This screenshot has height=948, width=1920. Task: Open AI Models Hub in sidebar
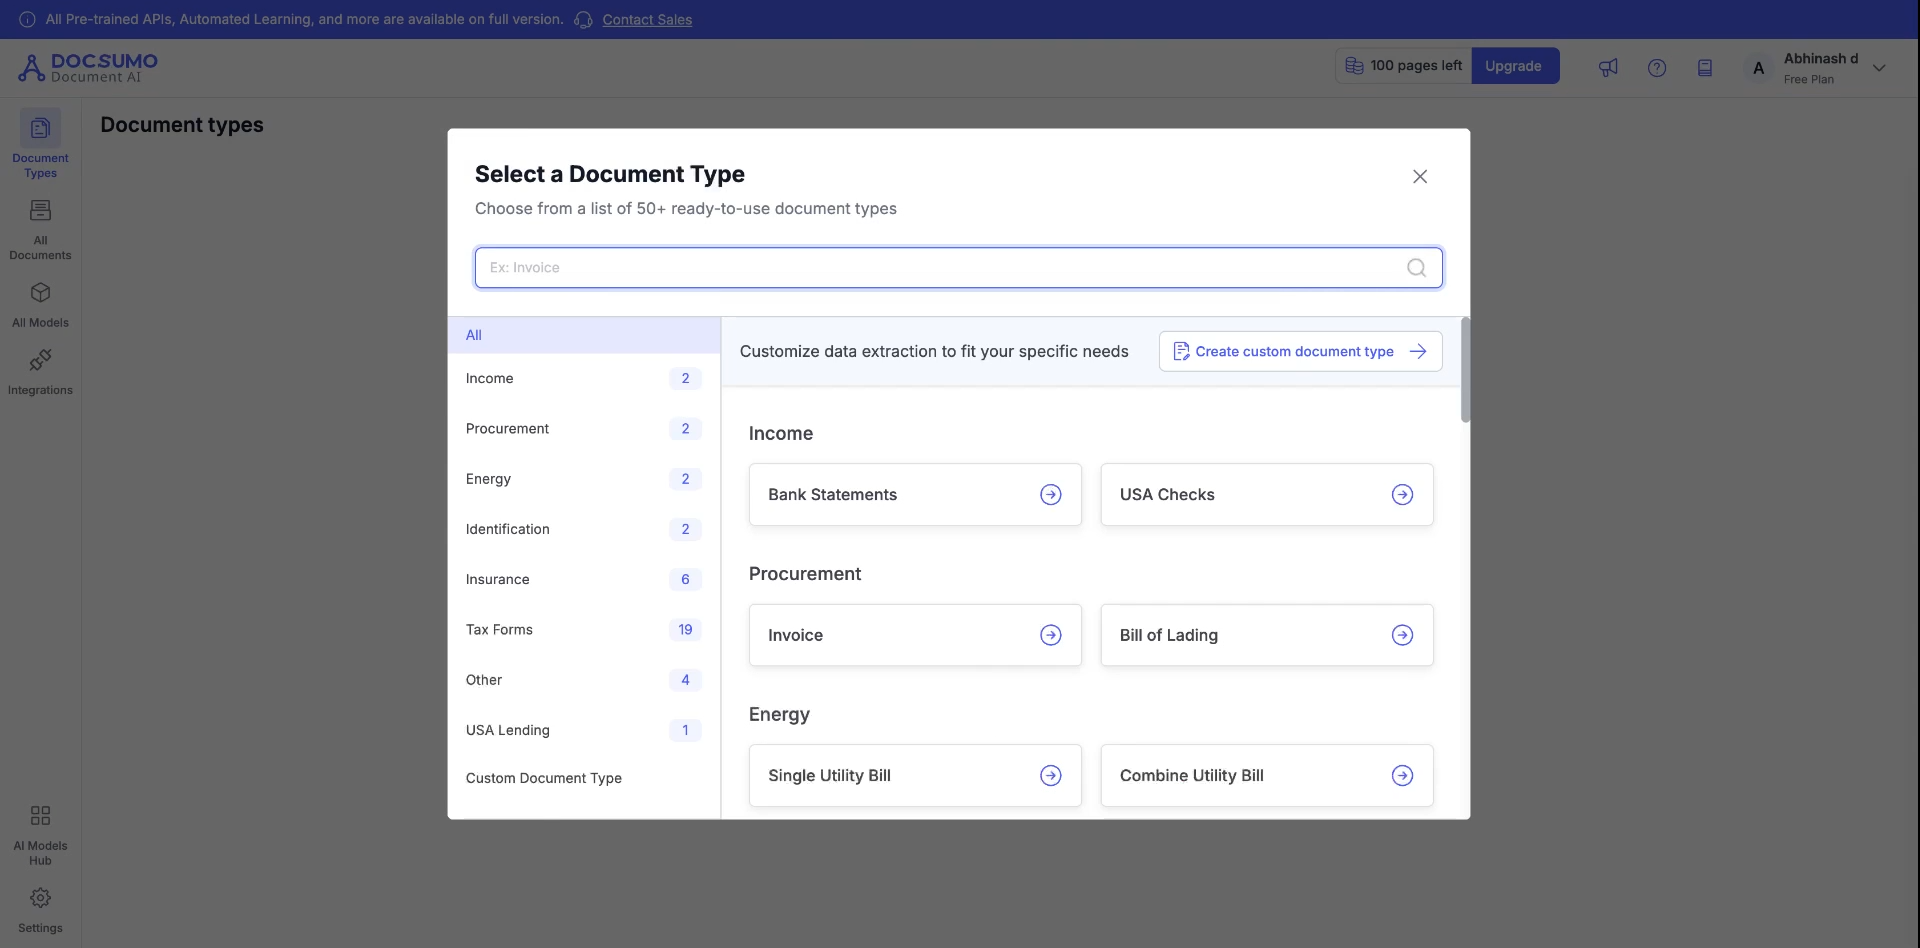click(40, 835)
